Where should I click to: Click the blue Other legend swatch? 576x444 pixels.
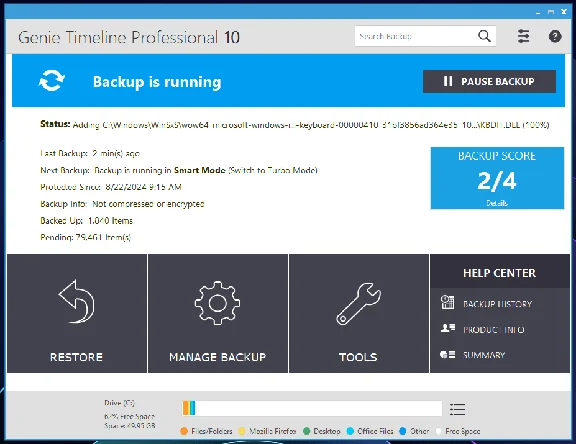[x=403, y=431]
